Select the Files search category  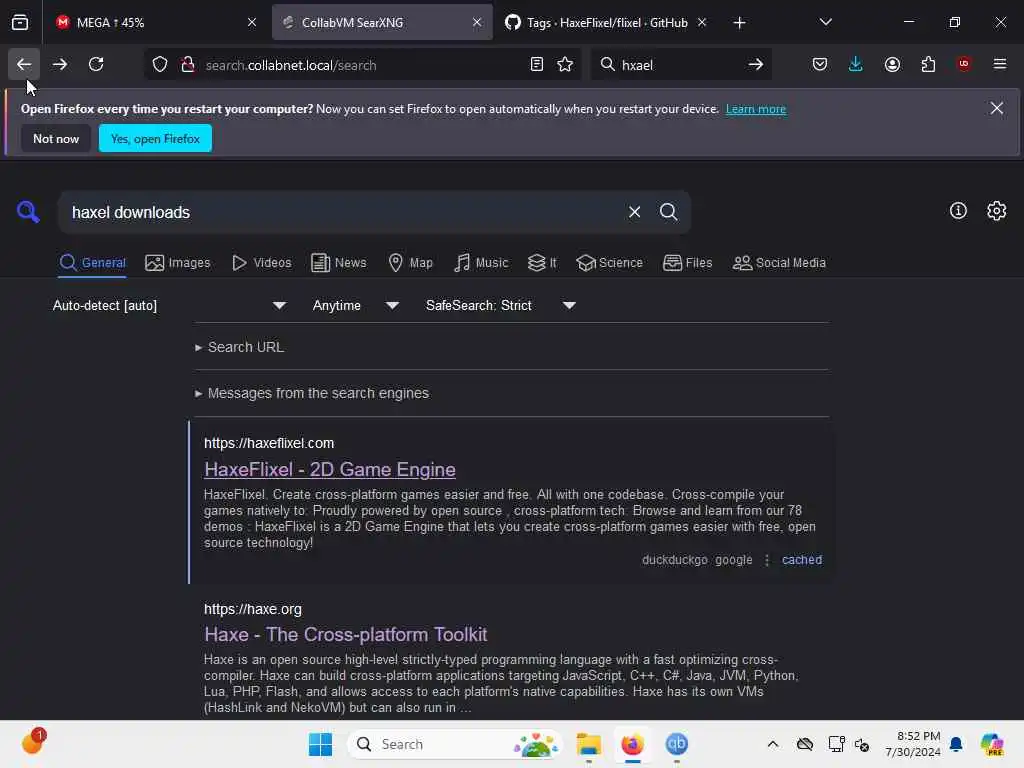click(687, 263)
